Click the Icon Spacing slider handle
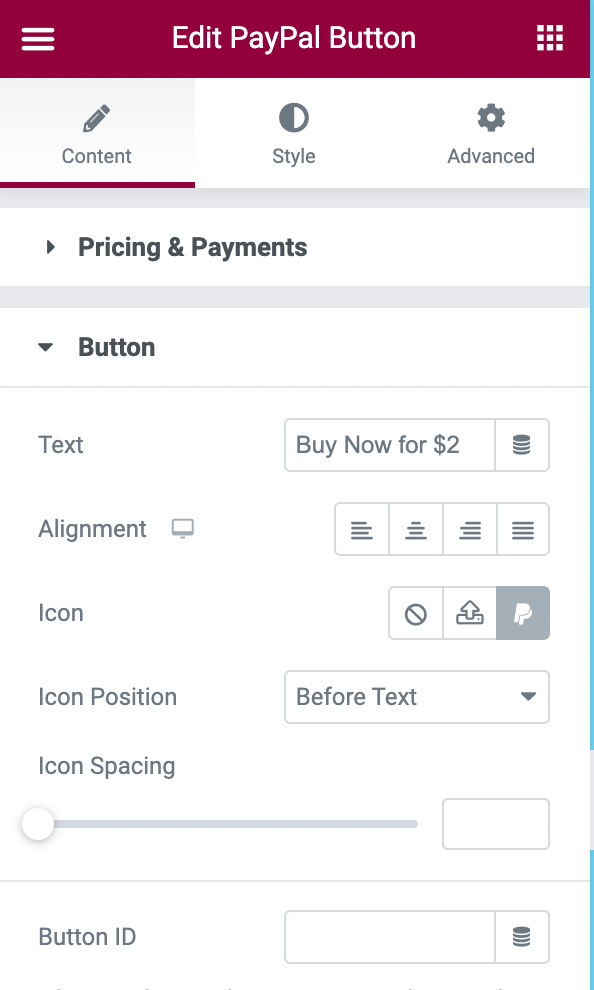Screen dimensions: 594x990 point(38,824)
